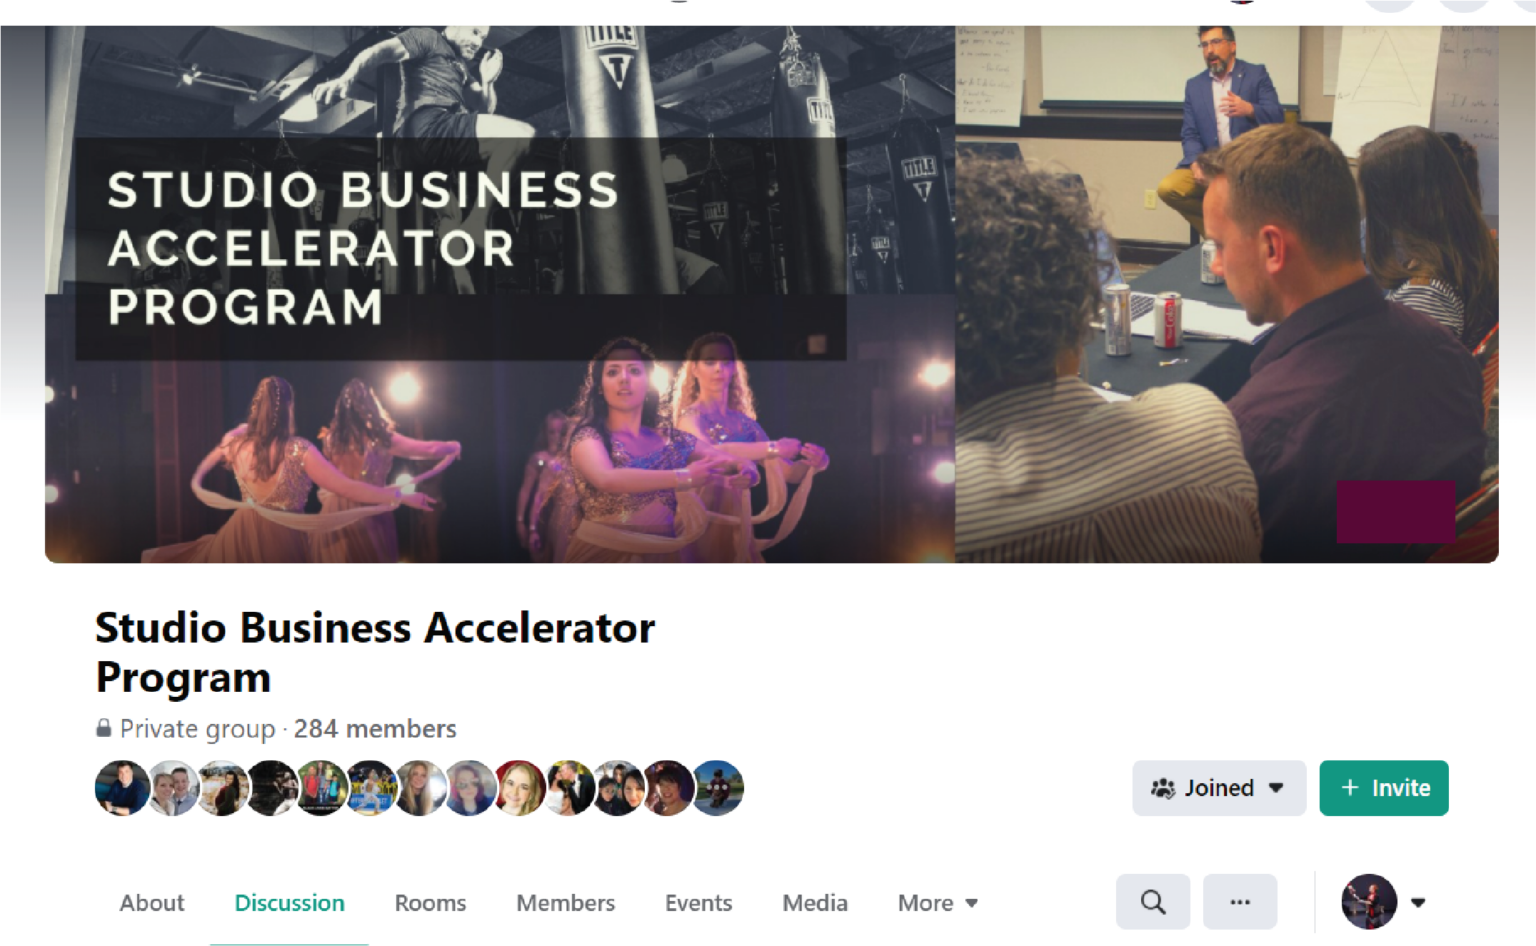Viewport: 1536px width, 946px height.
Task: Switch to the About tab
Action: 152,903
